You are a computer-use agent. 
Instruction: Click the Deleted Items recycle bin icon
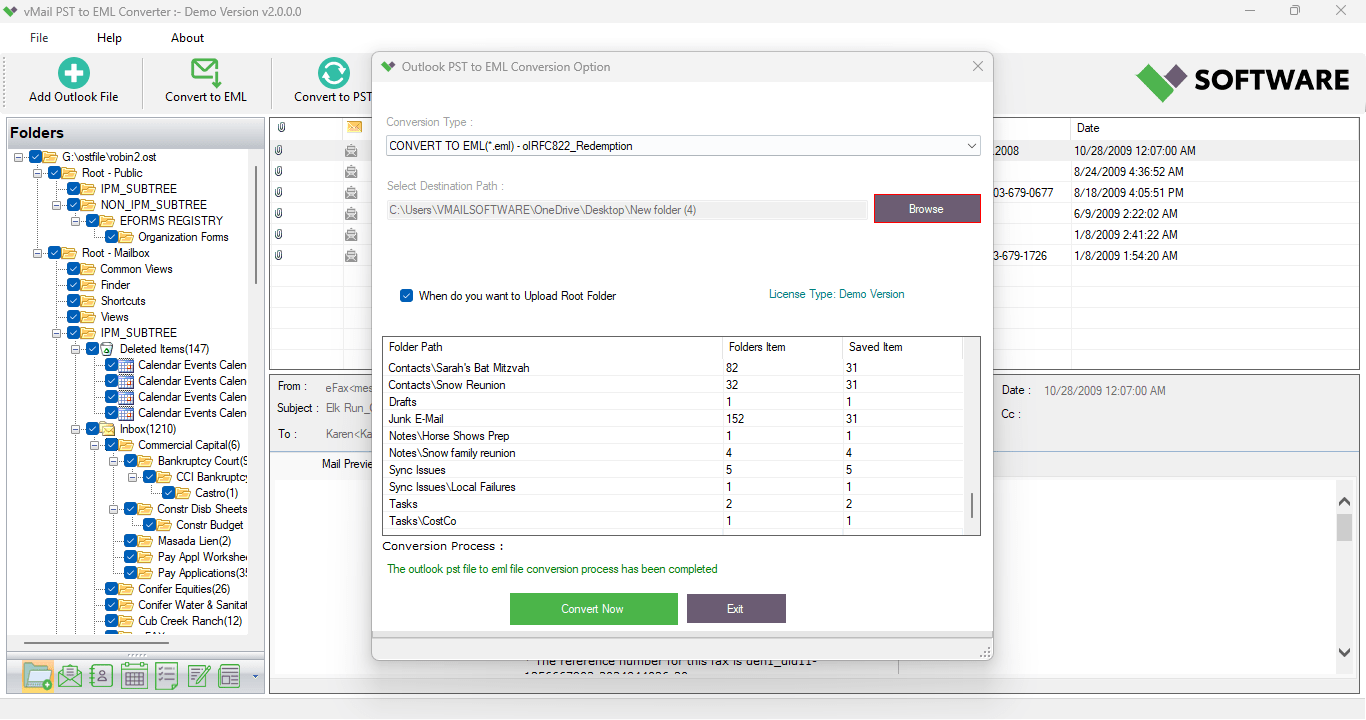click(x=107, y=349)
